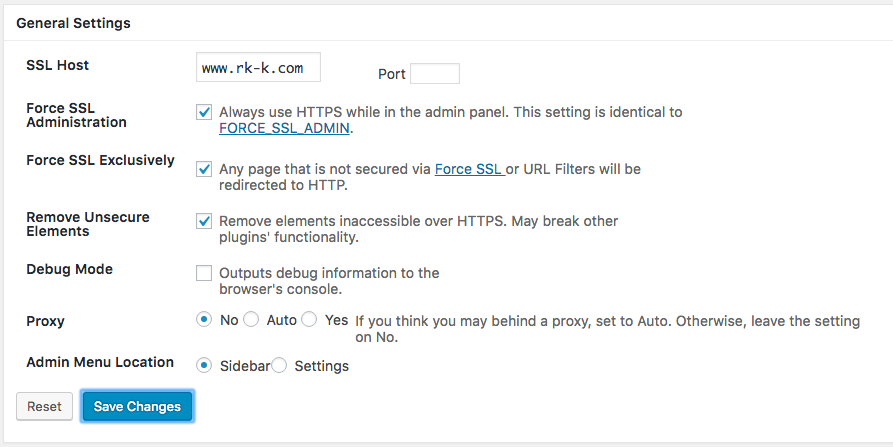Select Sidebar for Admin Menu Location

click(x=204, y=366)
